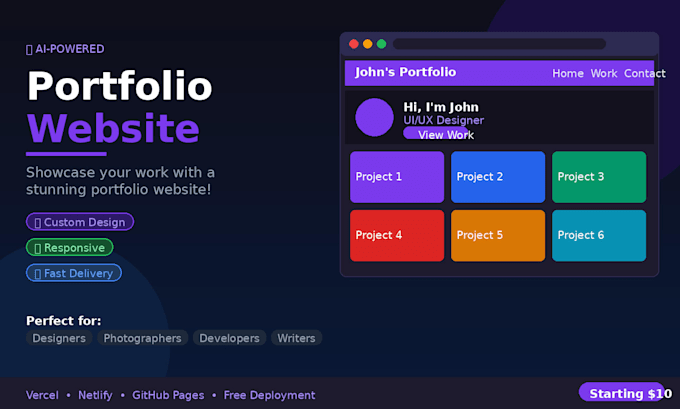Open the blue Project 2 card

(x=498, y=177)
